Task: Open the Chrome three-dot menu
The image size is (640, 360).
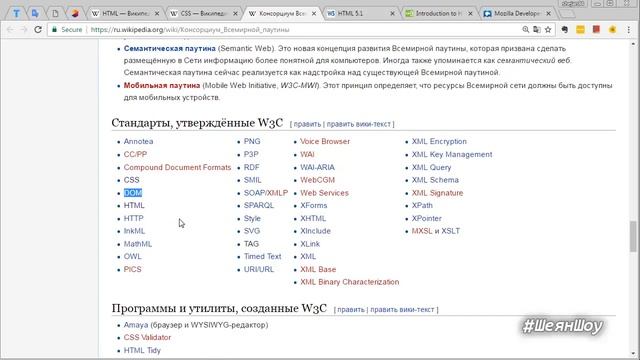Action: 629,29
